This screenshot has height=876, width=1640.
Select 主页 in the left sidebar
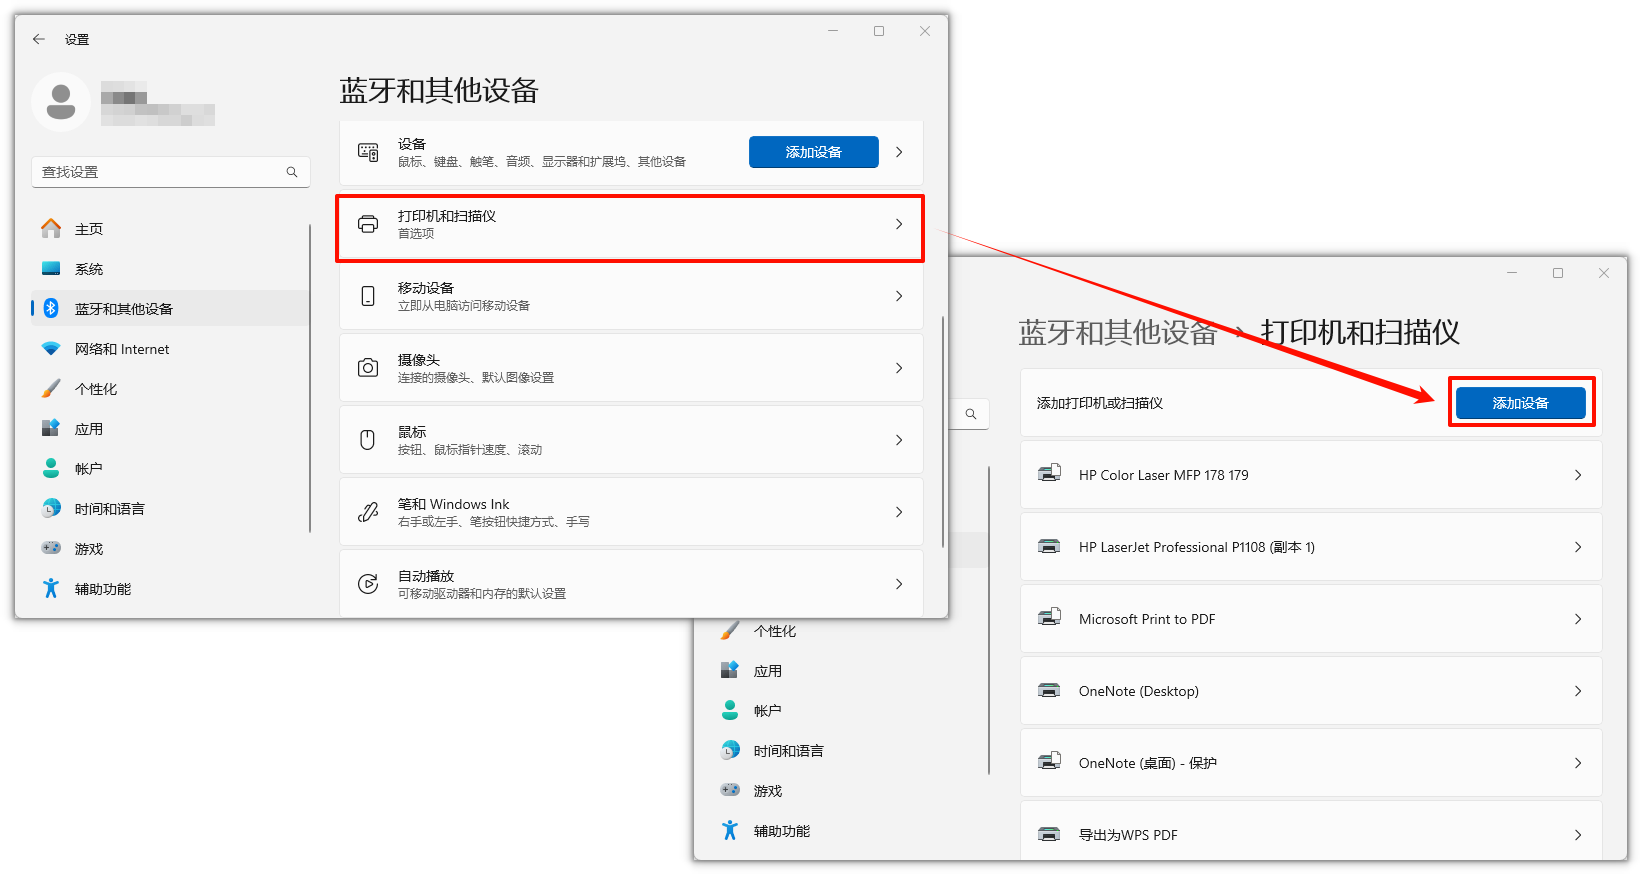89,229
